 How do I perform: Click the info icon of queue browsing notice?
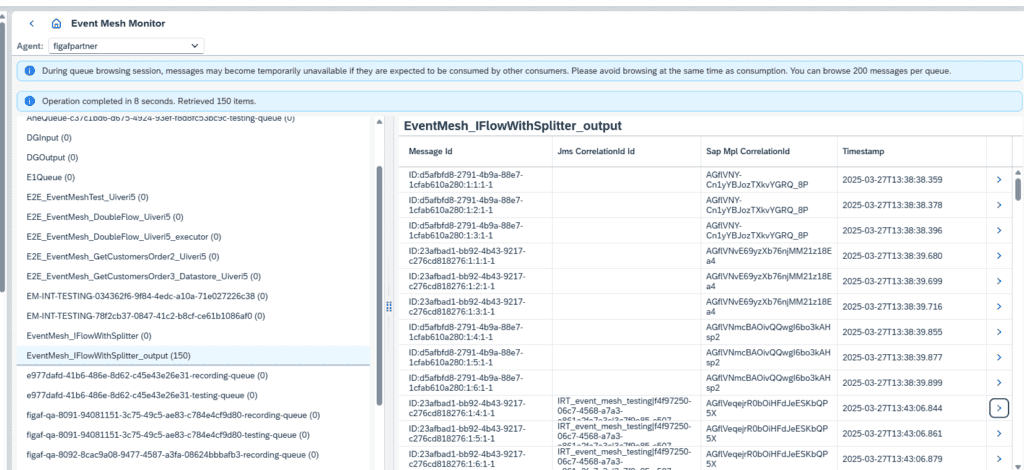coord(29,70)
